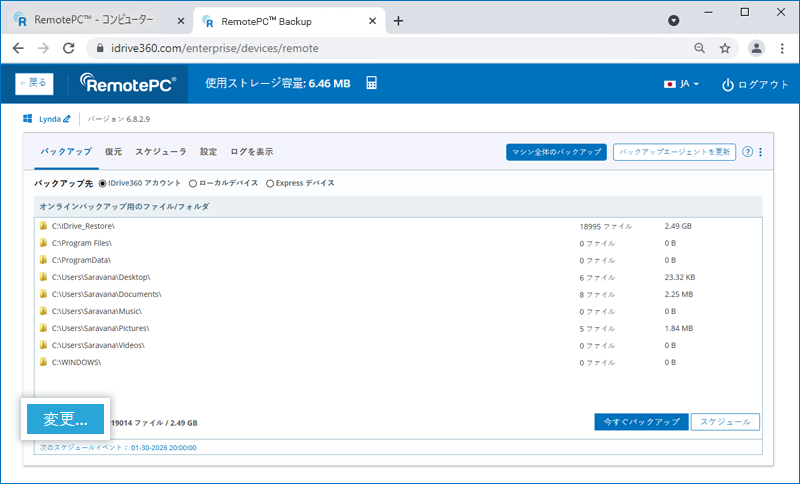Switch to the スケジューラ tab

(x=161, y=151)
